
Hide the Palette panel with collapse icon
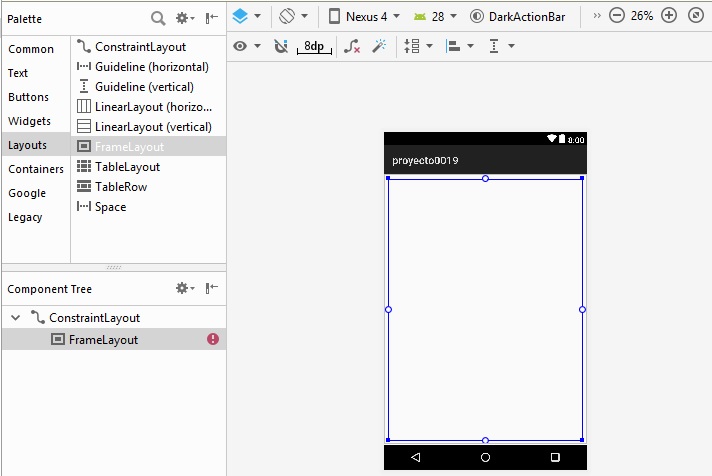212,18
